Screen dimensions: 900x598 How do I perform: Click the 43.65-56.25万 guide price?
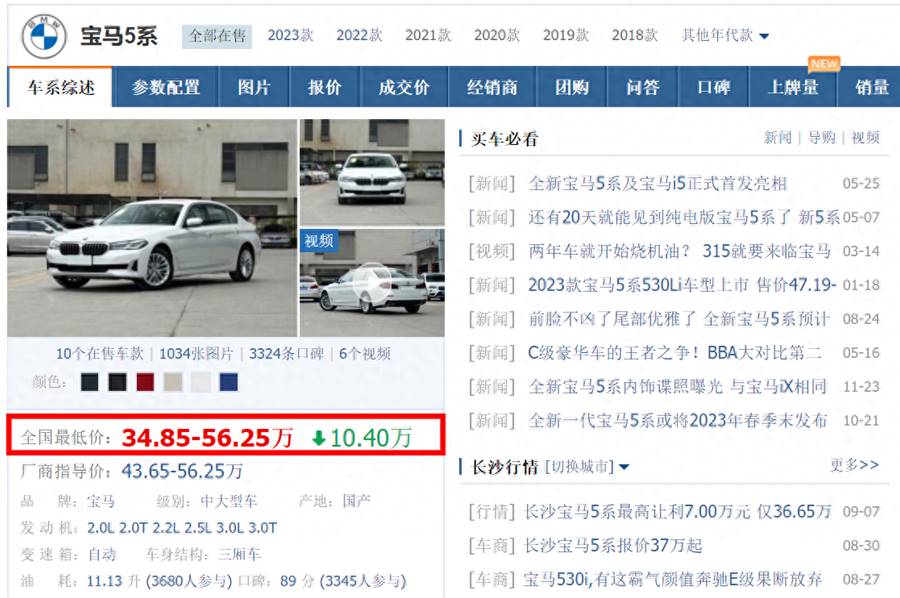[182, 471]
